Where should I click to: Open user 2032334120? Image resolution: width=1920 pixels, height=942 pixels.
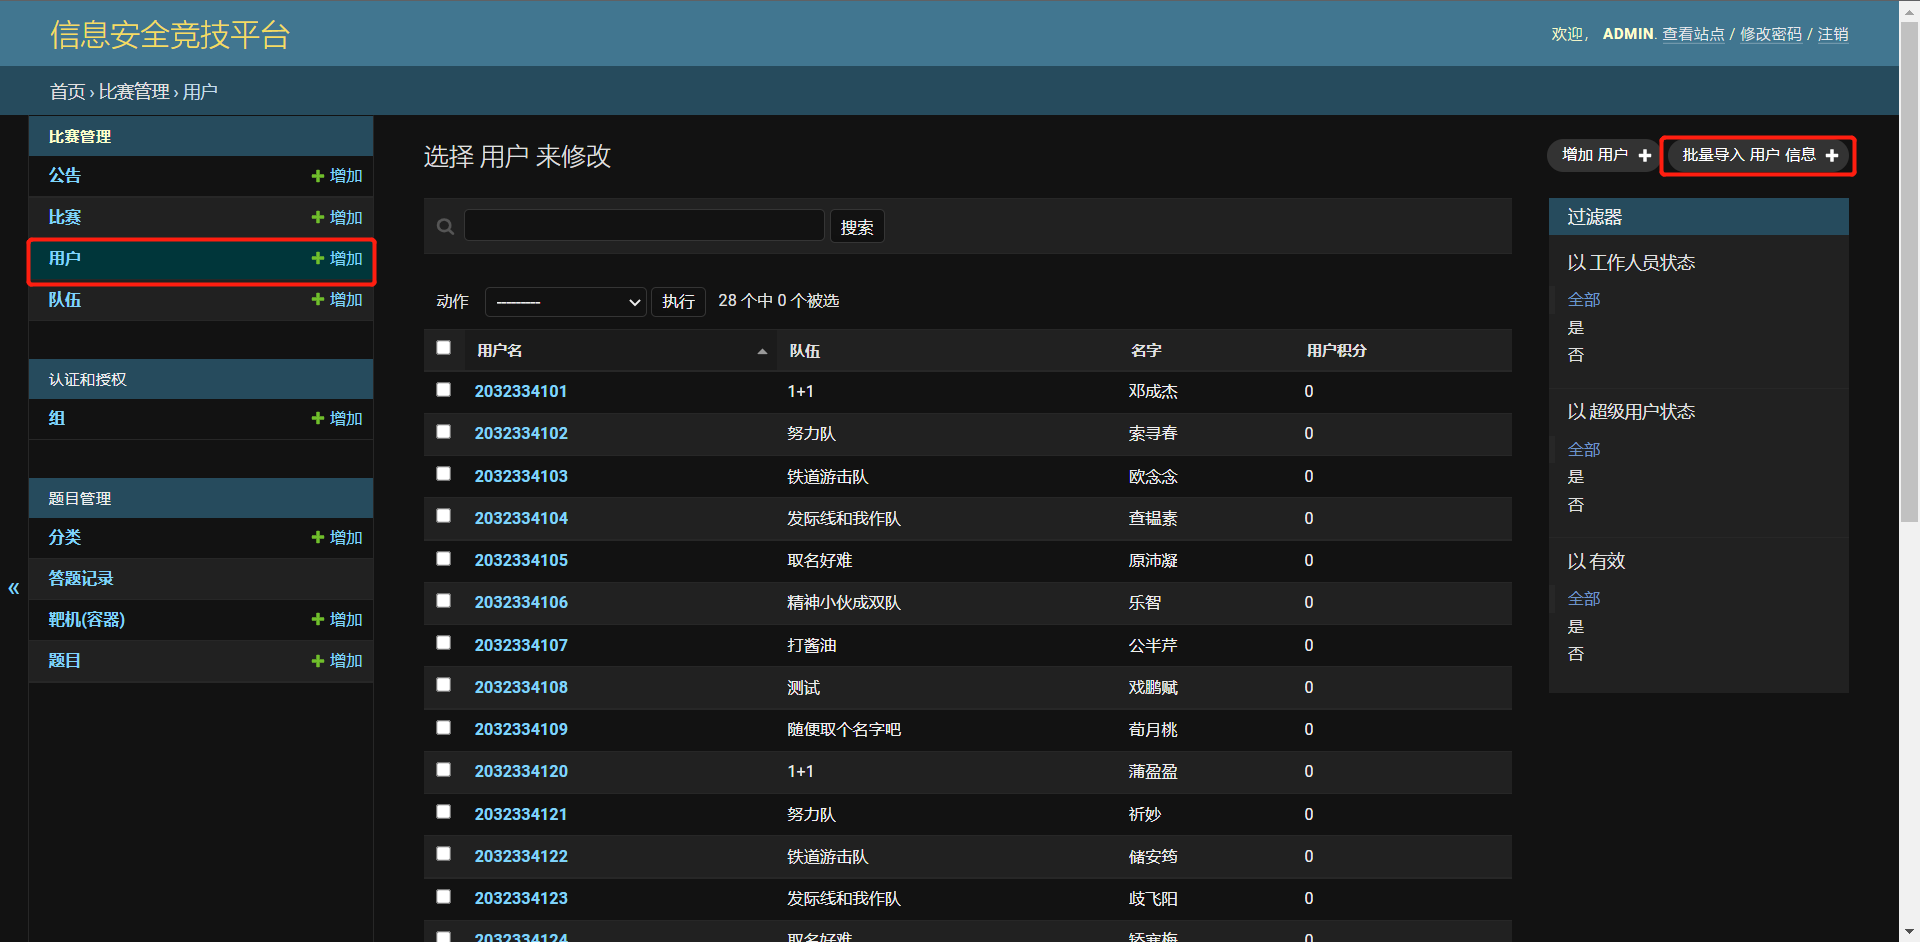[521, 771]
